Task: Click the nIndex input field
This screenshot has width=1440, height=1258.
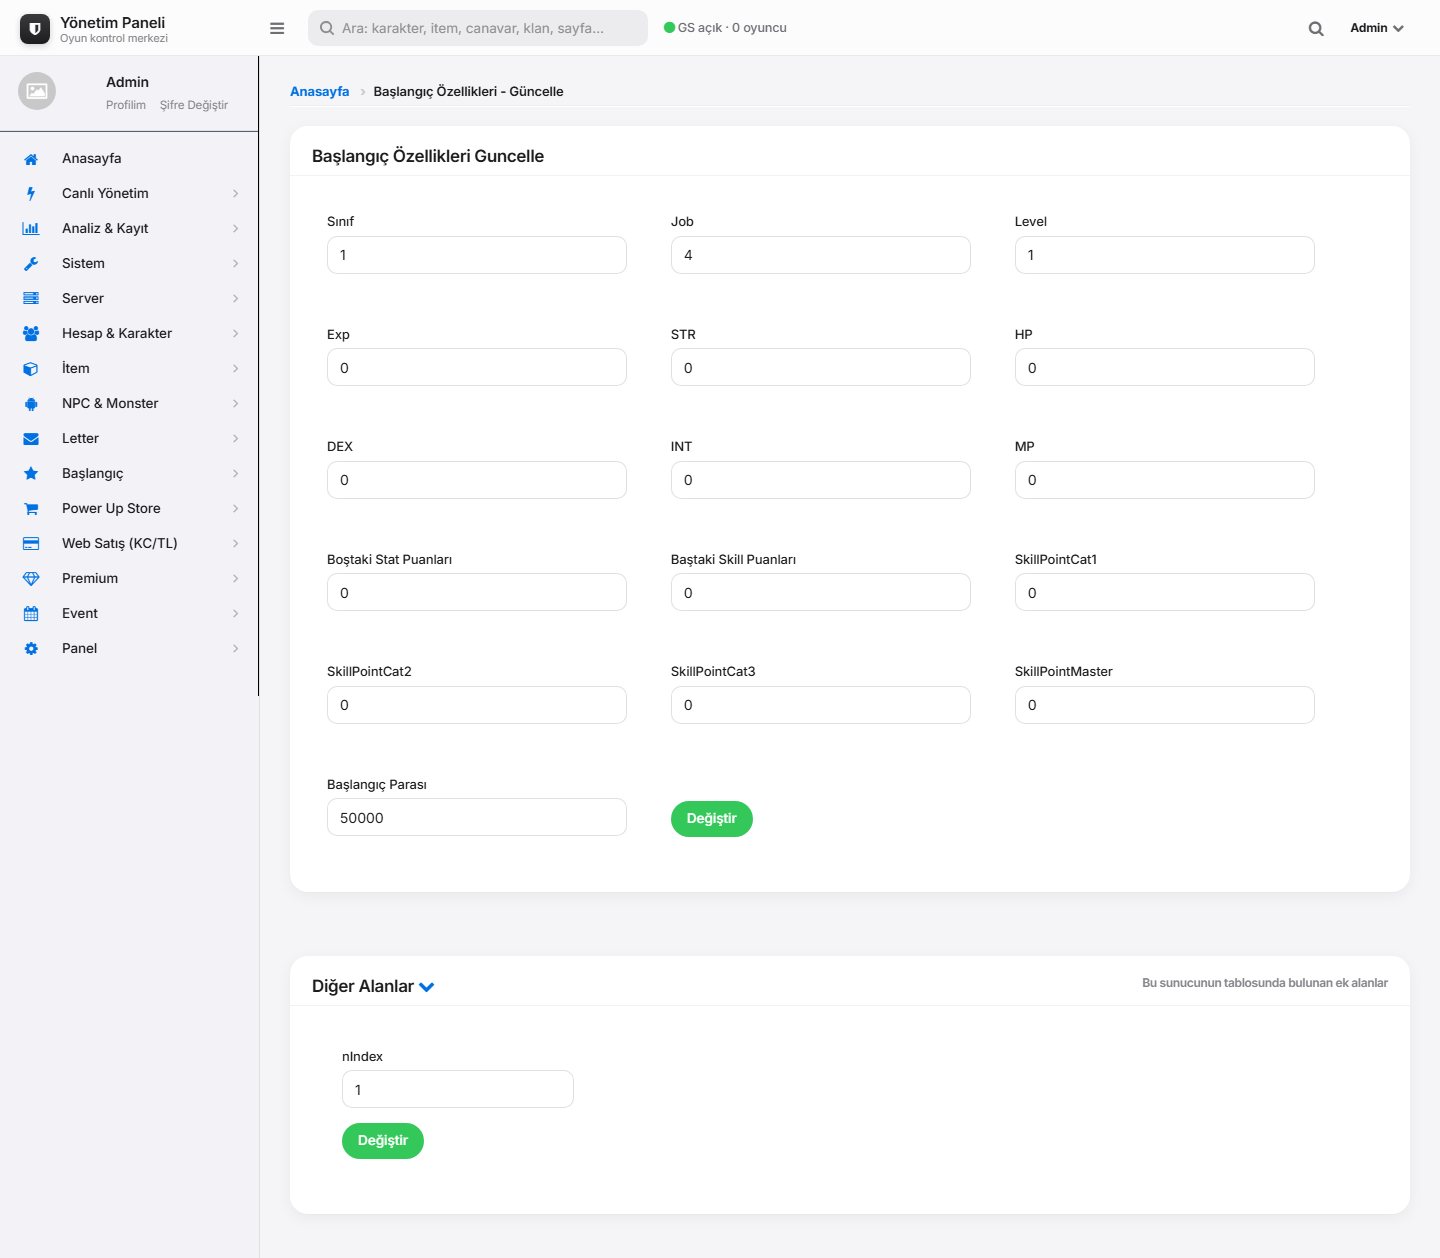Action: tap(458, 1089)
